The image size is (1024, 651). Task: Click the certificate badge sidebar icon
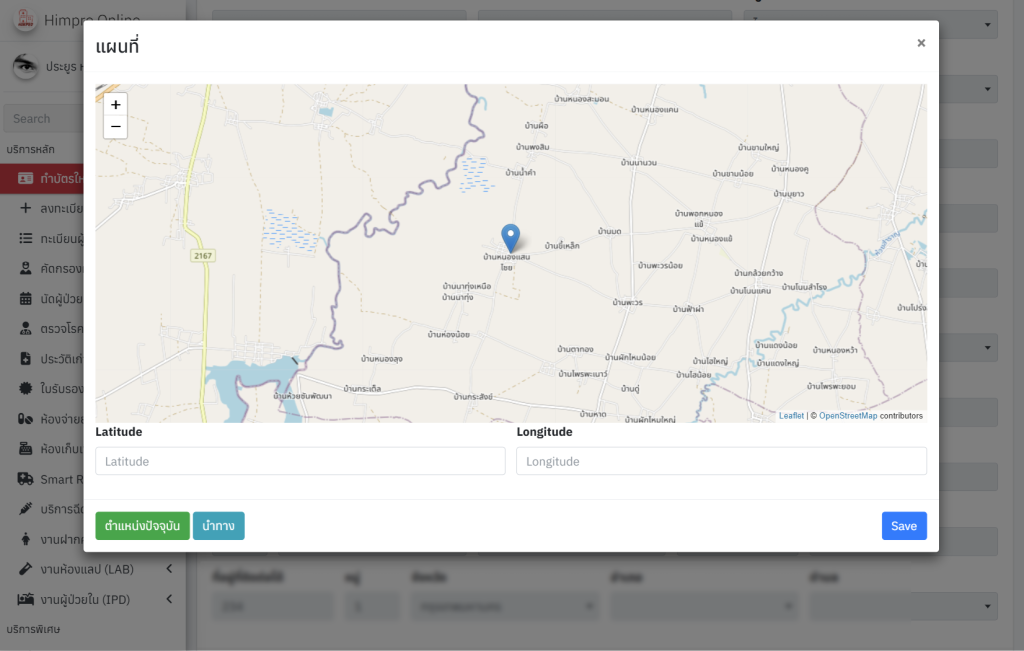coord(25,389)
